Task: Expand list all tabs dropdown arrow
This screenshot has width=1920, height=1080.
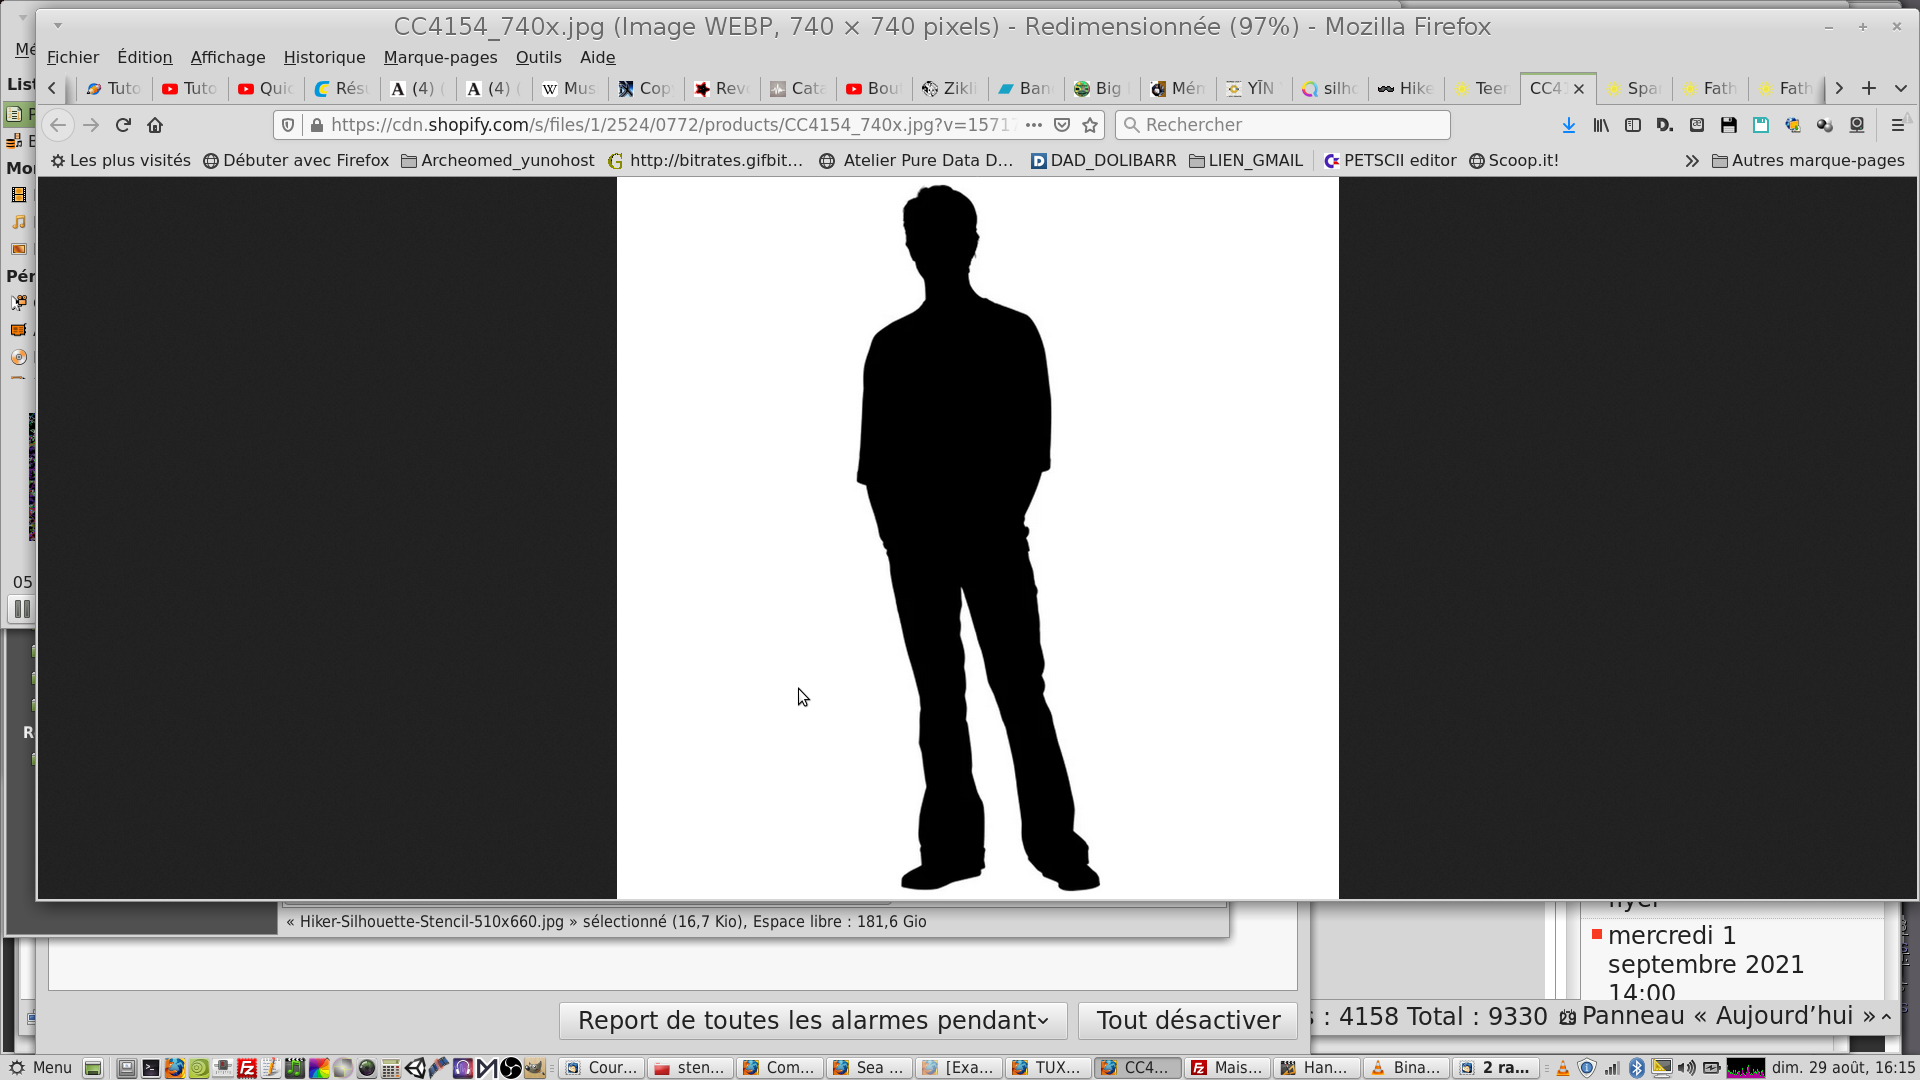Action: (1901, 88)
